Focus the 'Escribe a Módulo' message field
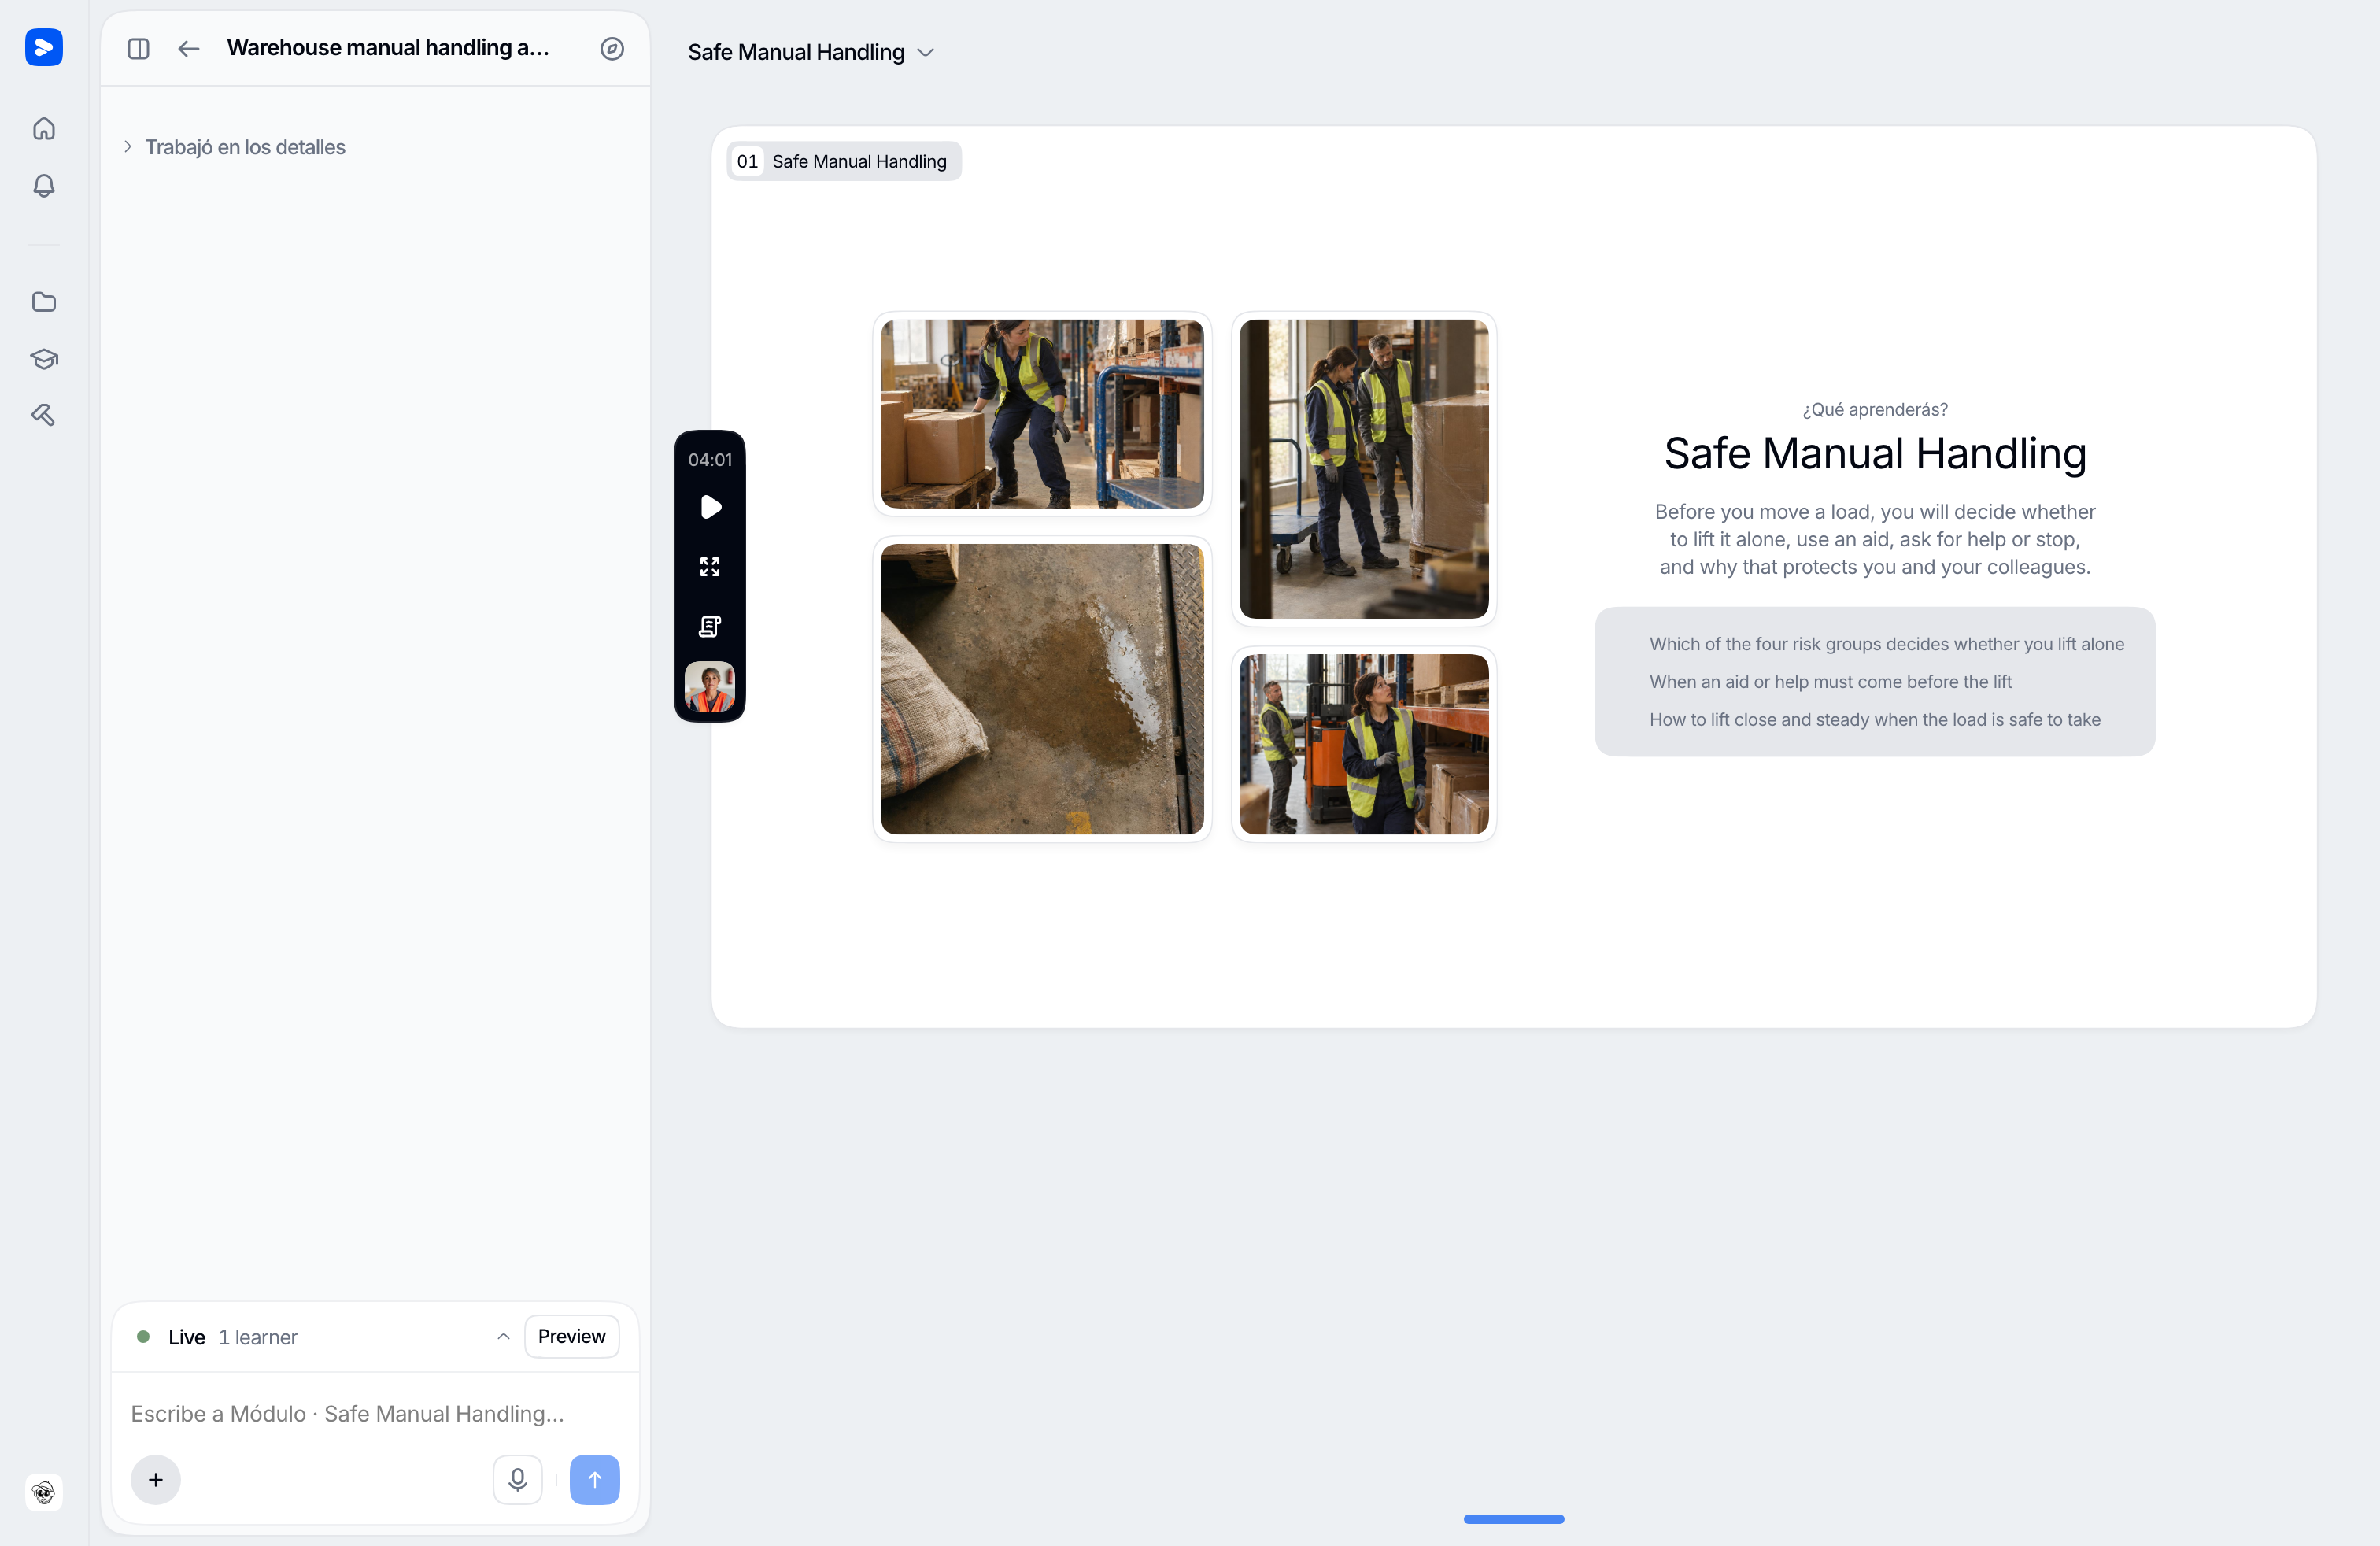The image size is (2380, 1546). tap(375, 1413)
